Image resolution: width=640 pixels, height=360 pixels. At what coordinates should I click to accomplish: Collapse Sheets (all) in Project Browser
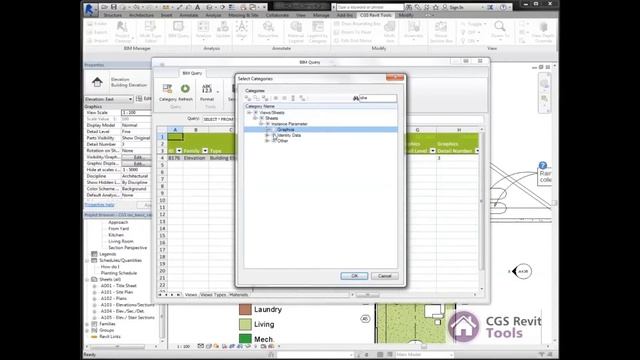[87, 280]
